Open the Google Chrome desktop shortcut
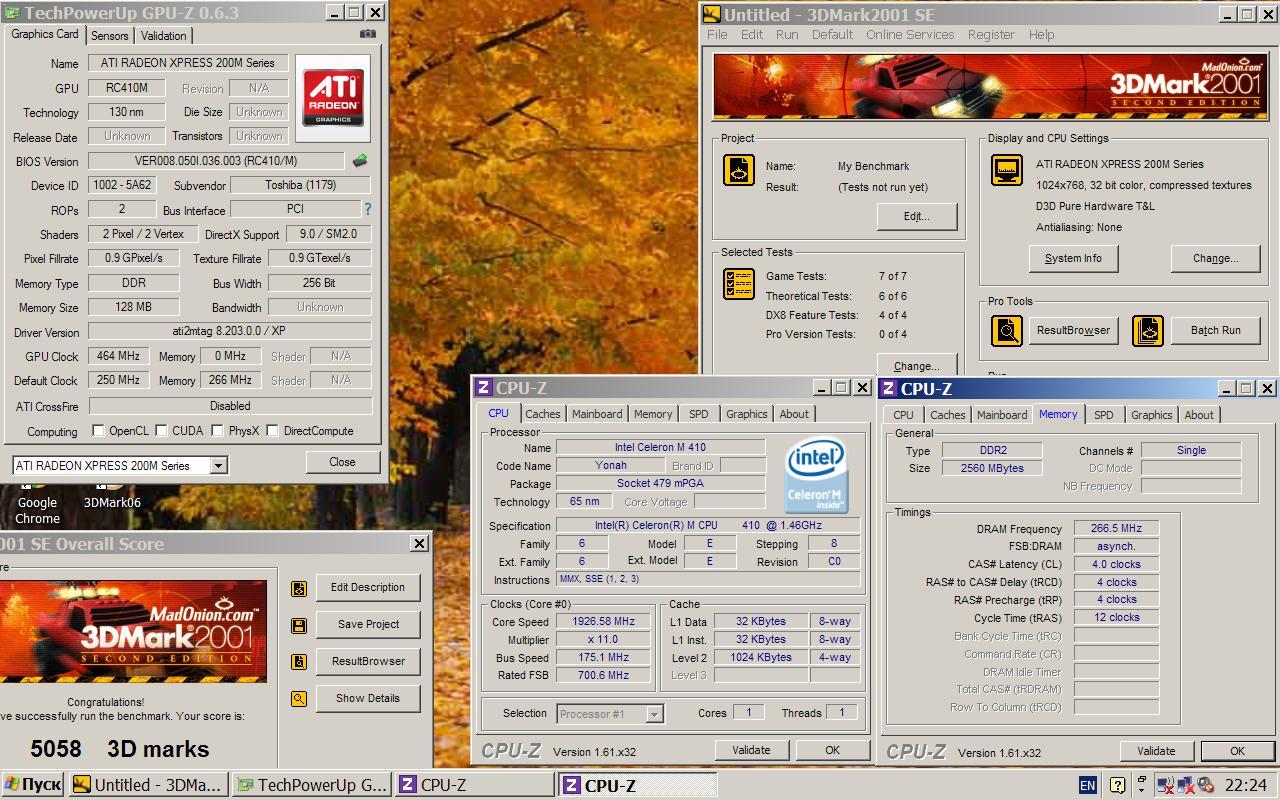Screen dimensions: 1280x800 (x=37, y=503)
